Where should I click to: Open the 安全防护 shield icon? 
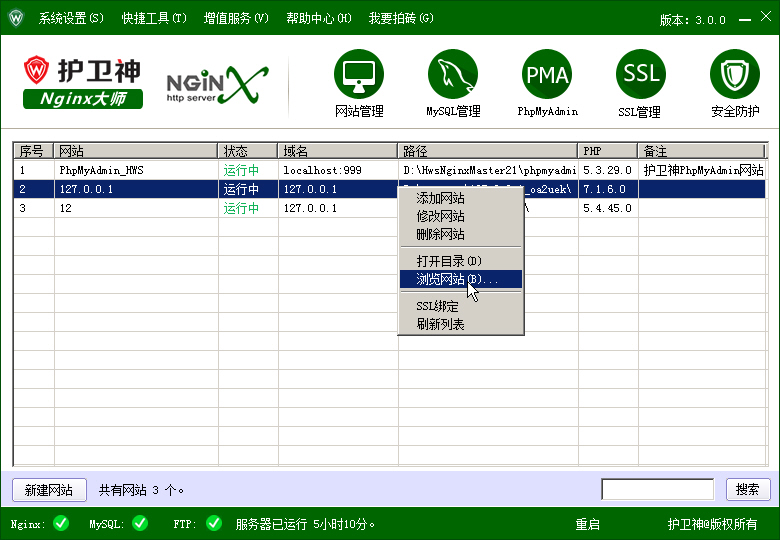[x=735, y=75]
